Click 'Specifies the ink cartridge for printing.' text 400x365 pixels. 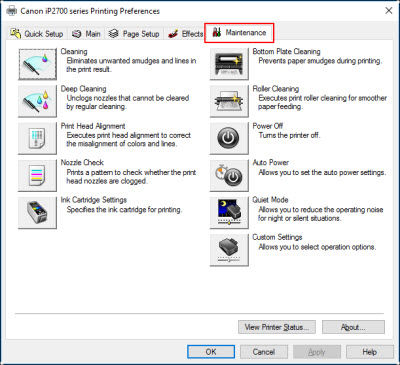[124, 210]
